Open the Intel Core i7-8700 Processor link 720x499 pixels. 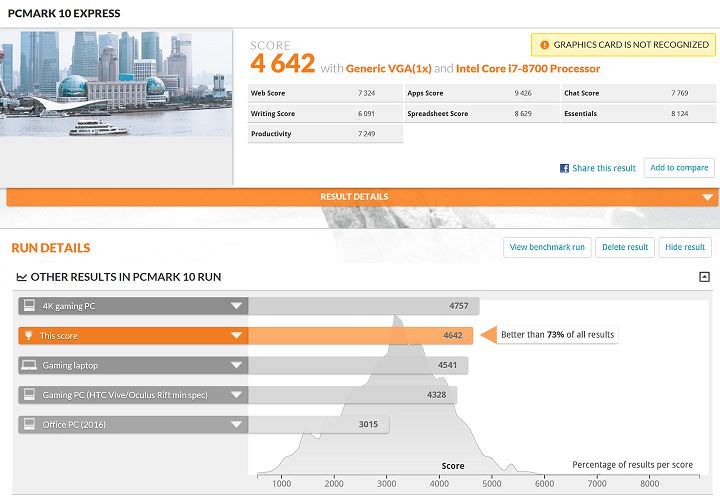527,69
